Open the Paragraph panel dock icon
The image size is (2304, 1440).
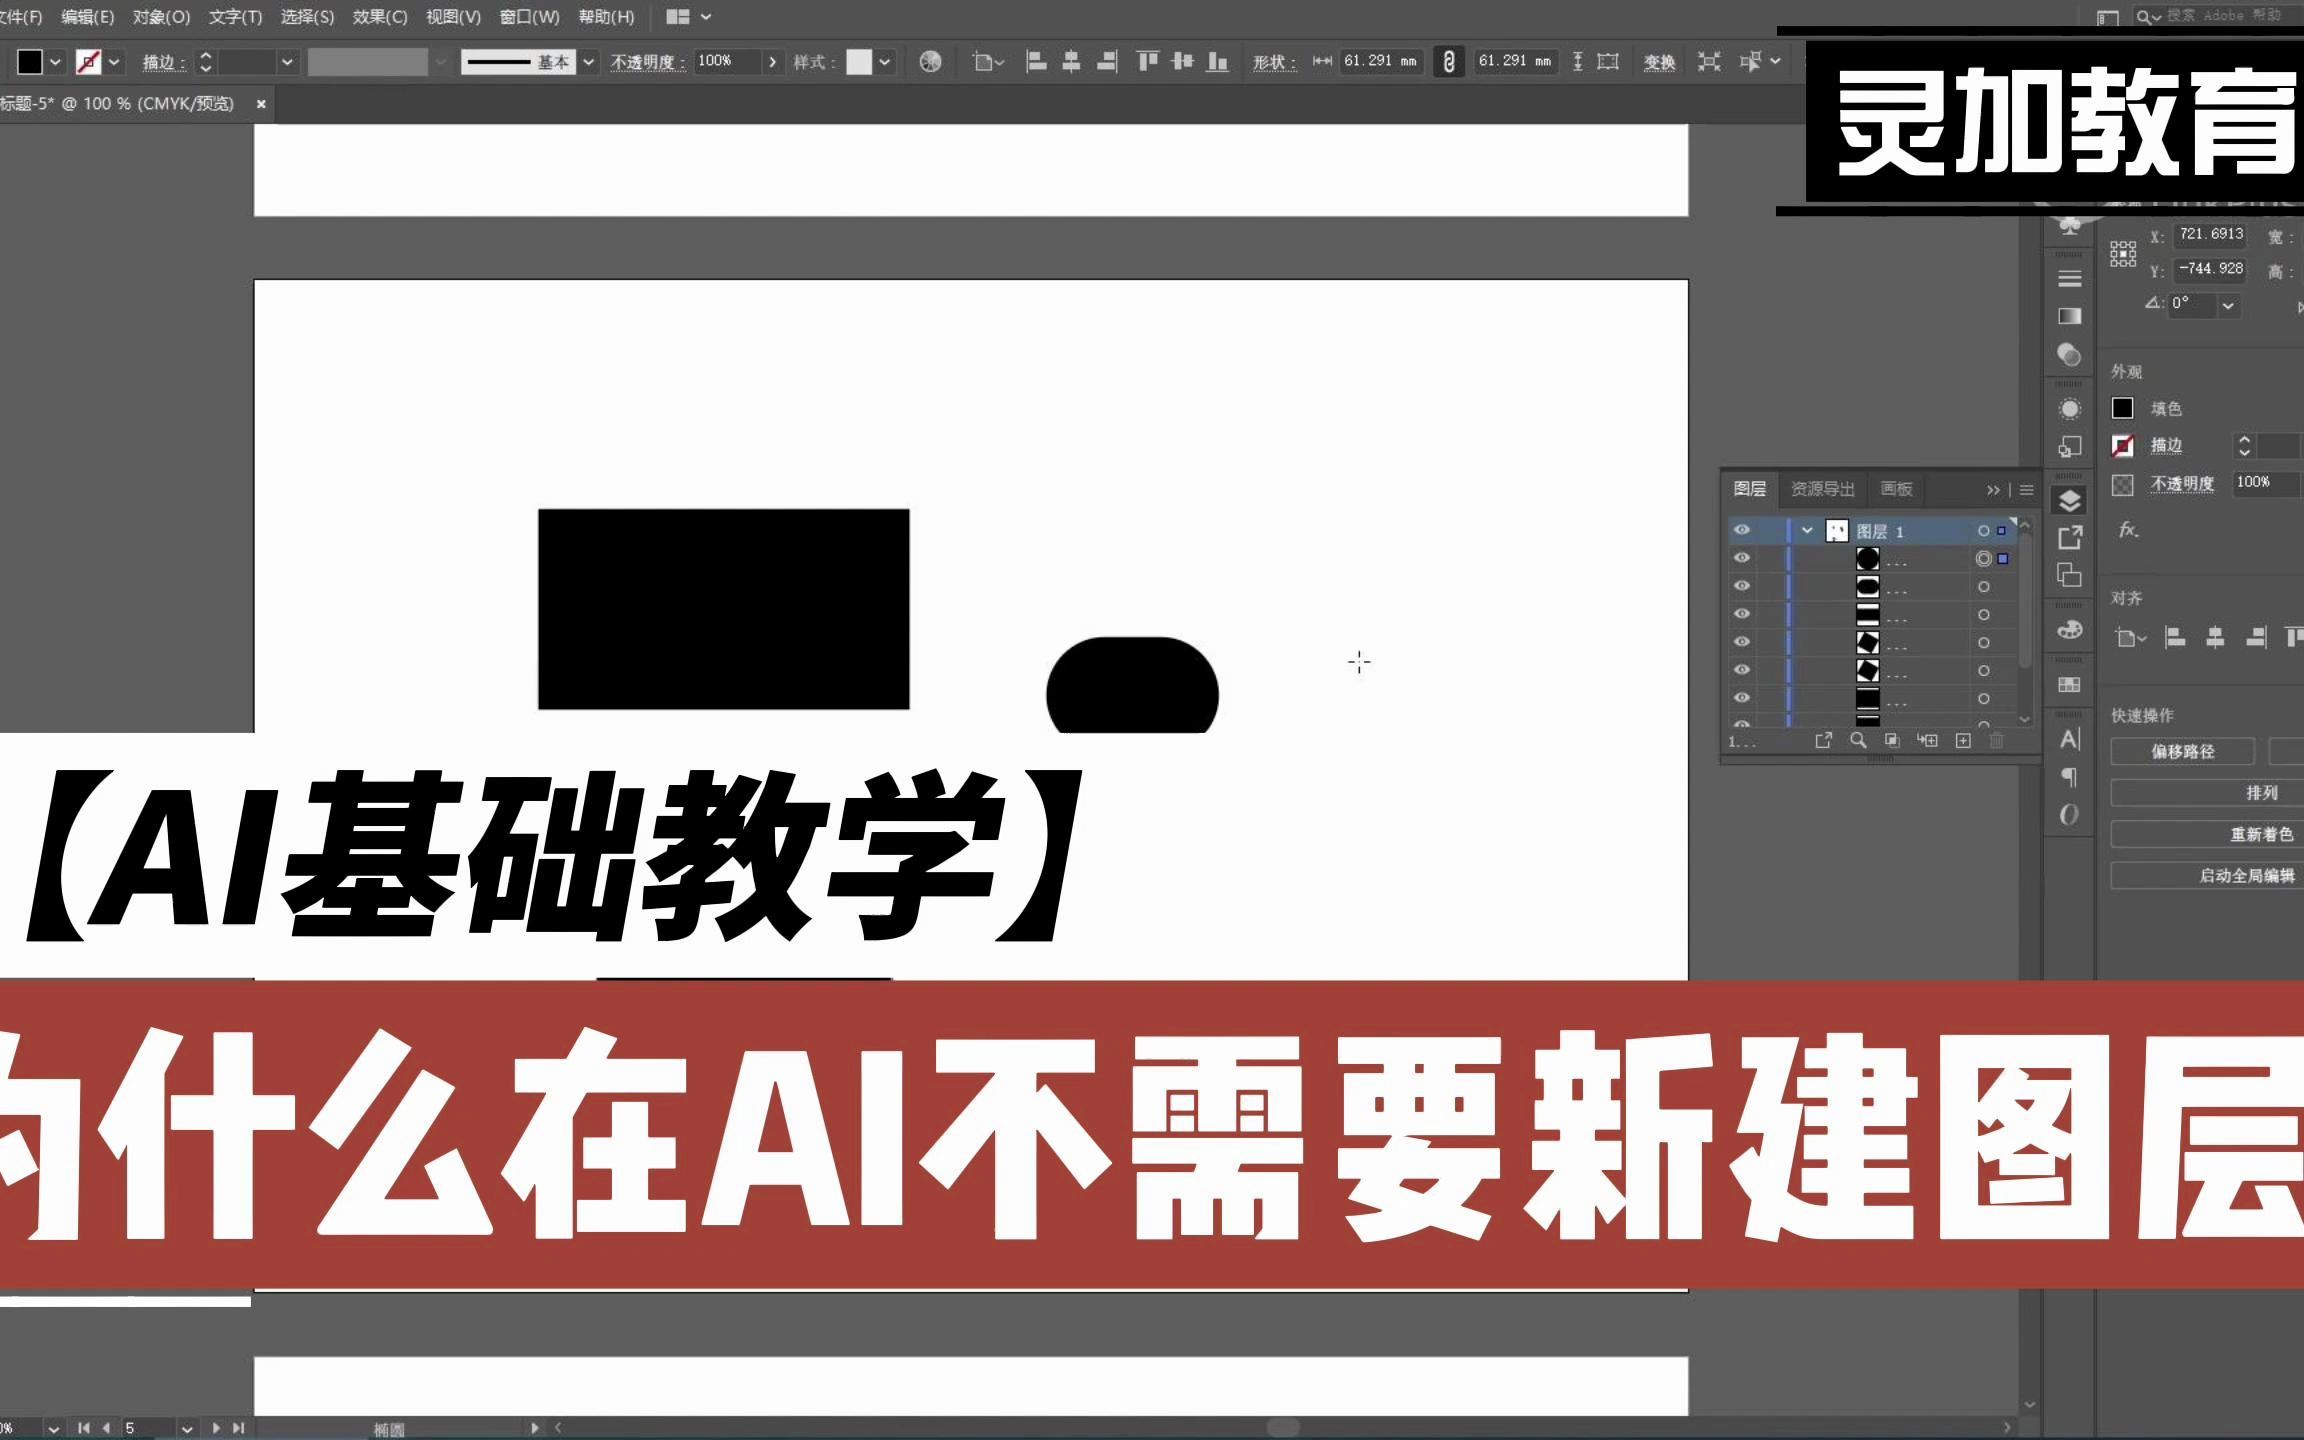click(x=2069, y=777)
